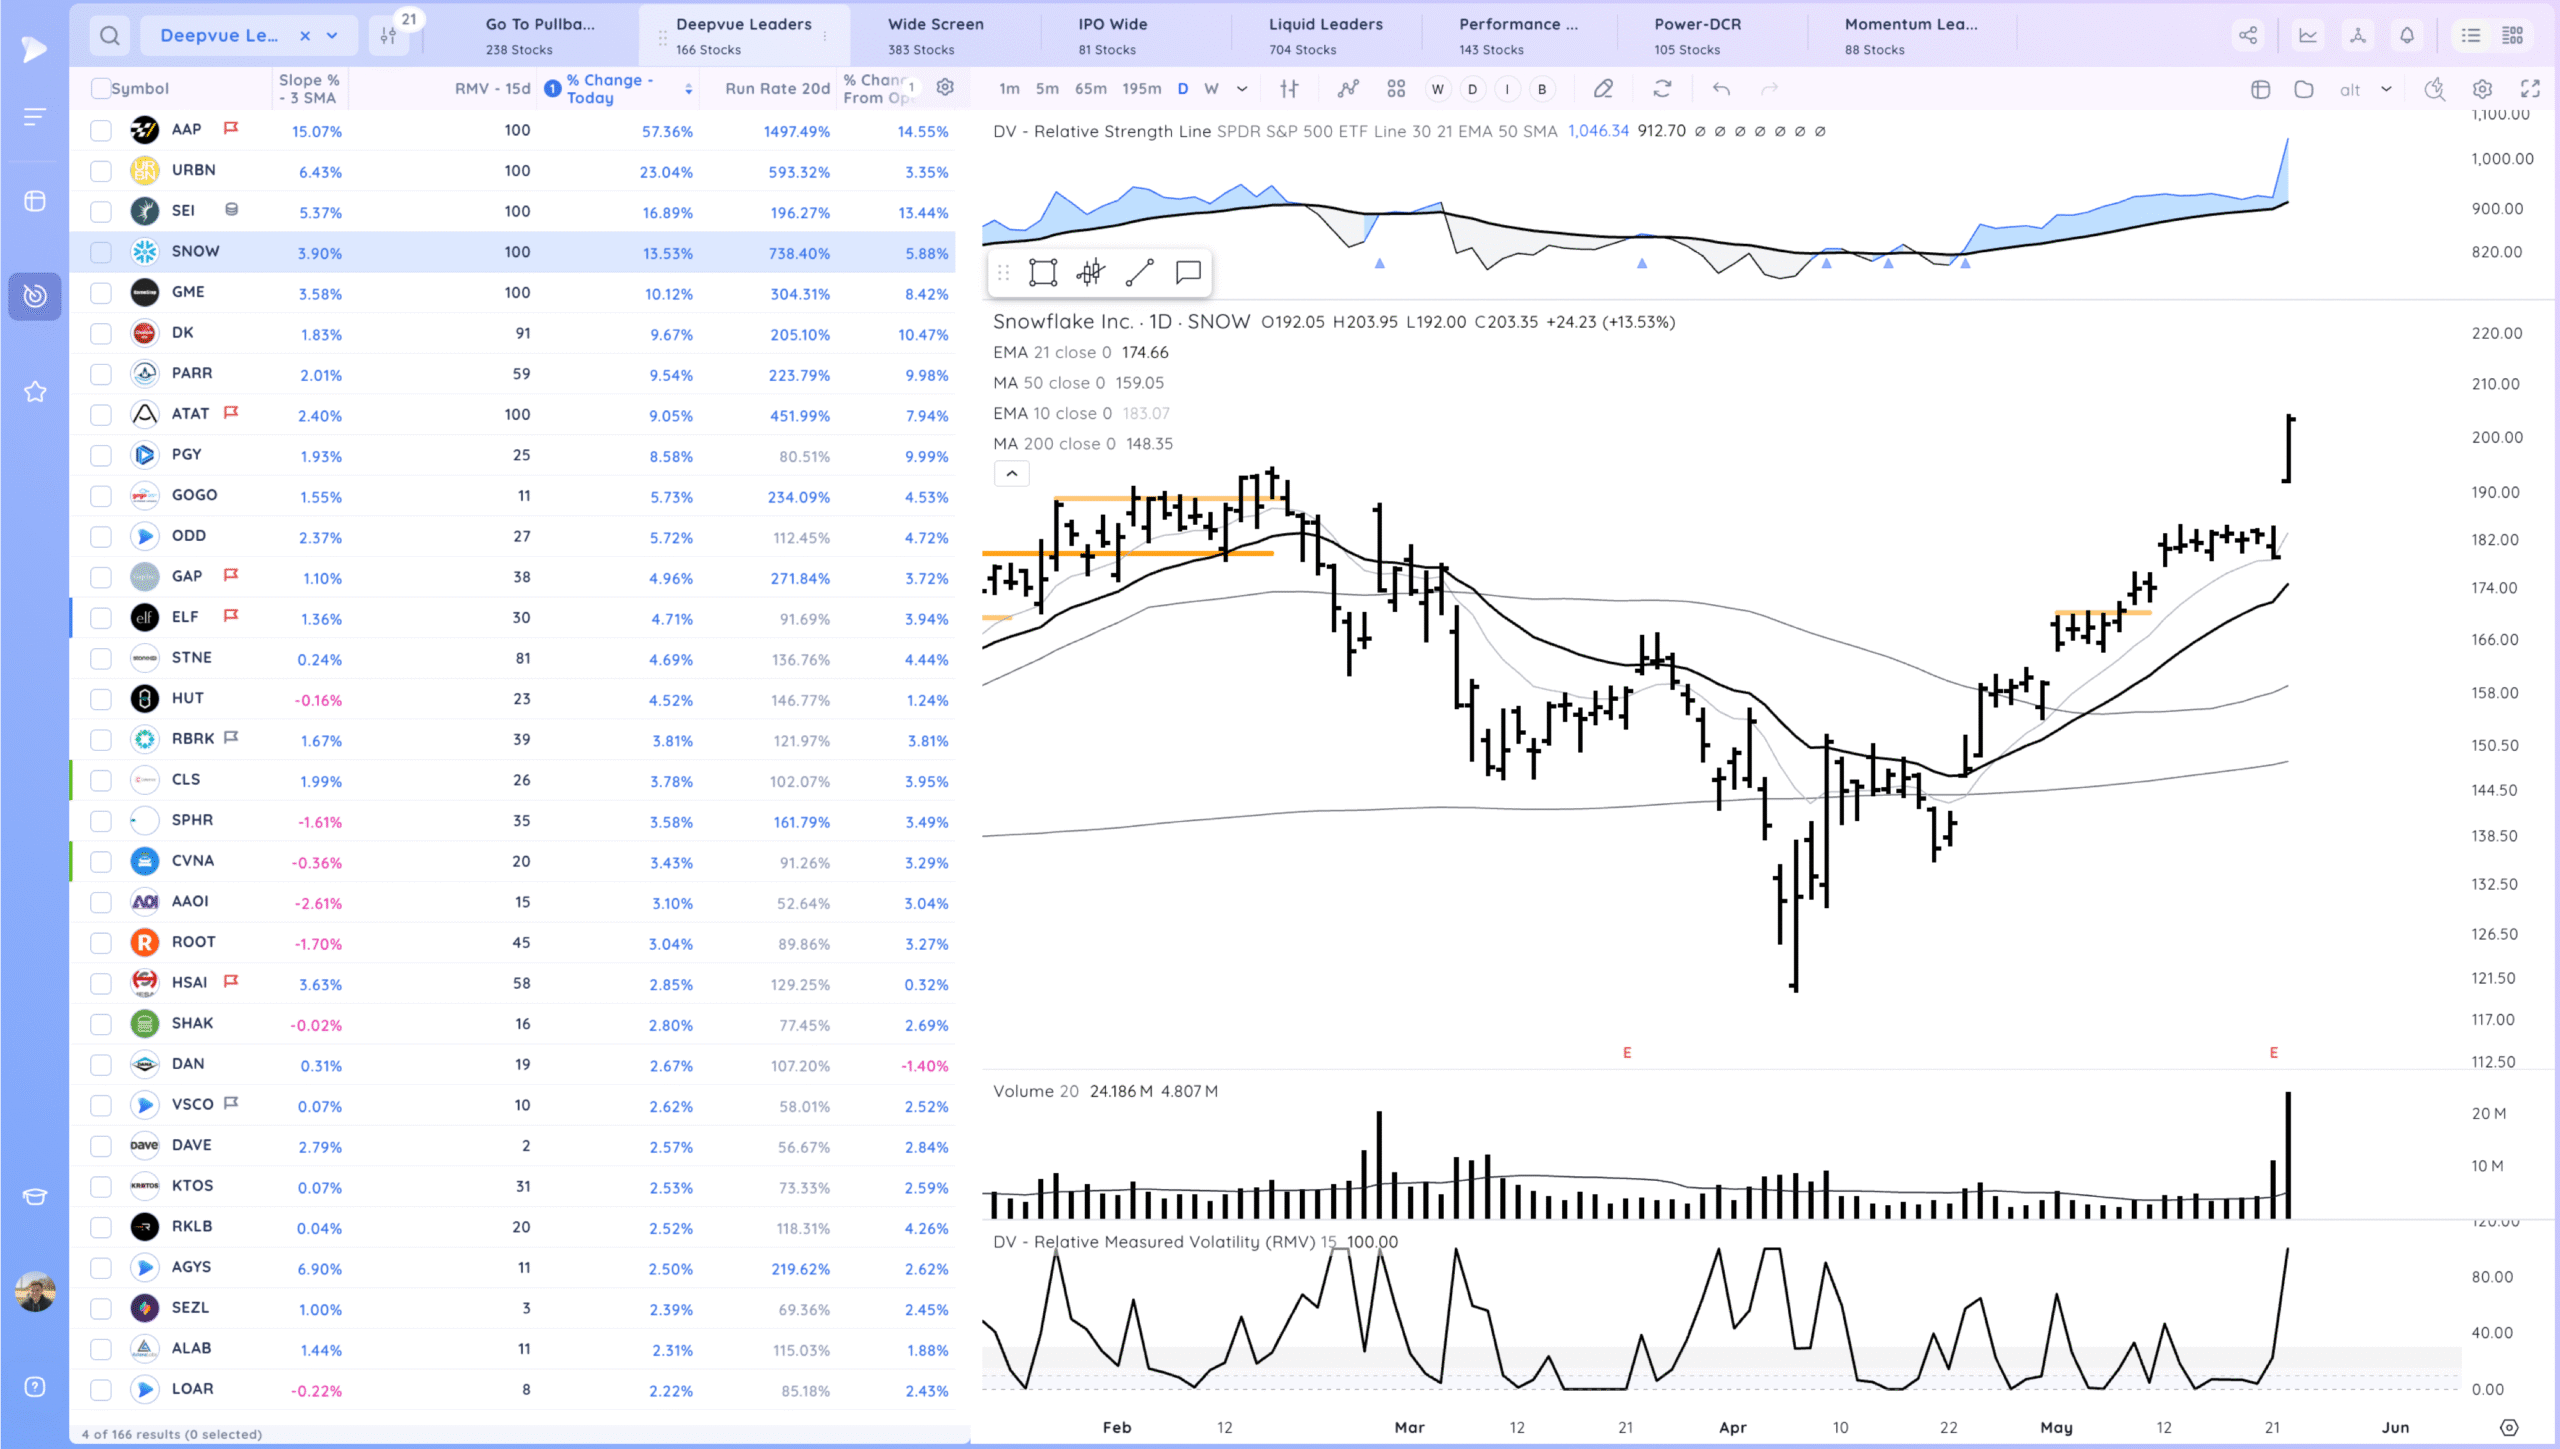
Task: Open the SEI stock row
Action: click(x=512, y=212)
